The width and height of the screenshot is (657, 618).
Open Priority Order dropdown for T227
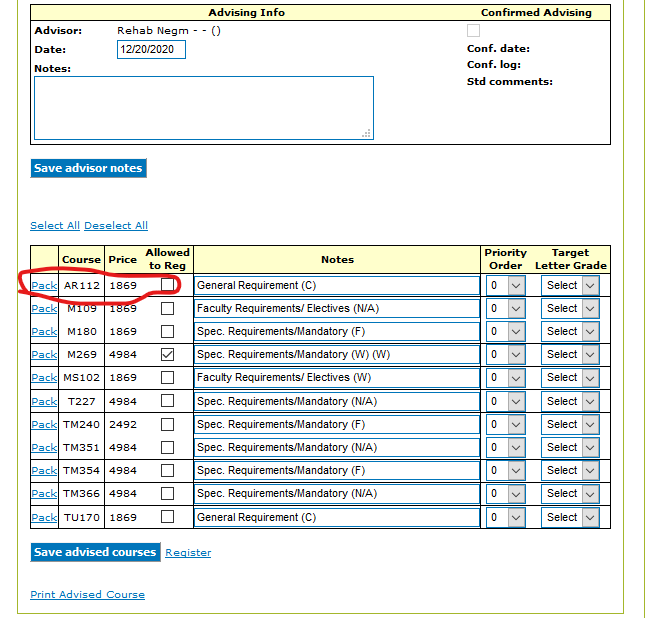[x=506, y=401]
